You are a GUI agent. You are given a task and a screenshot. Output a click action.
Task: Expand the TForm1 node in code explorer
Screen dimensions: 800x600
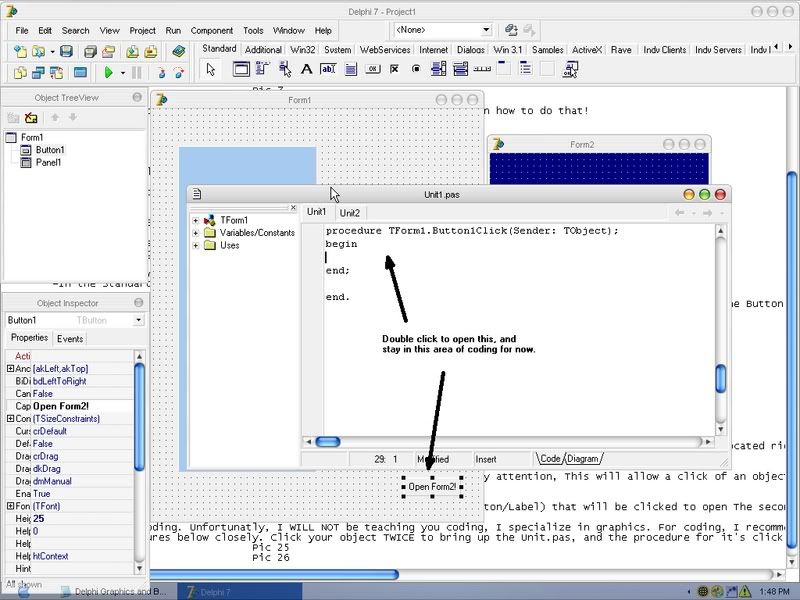click(196, 220)
